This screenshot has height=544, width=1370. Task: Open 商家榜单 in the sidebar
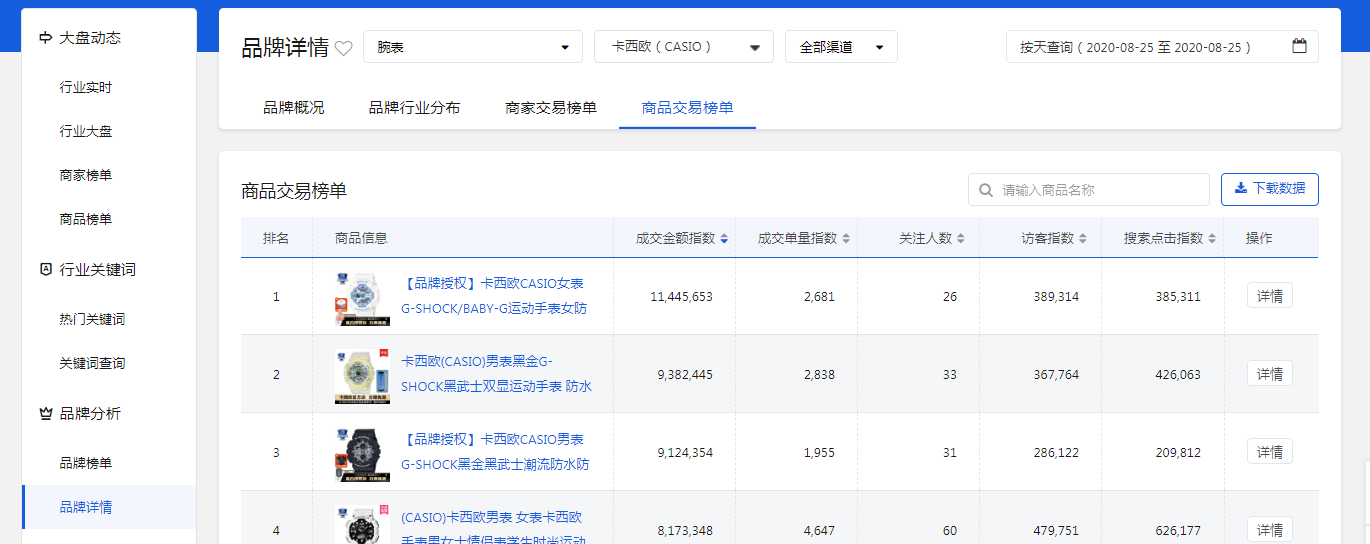(86, 175)
